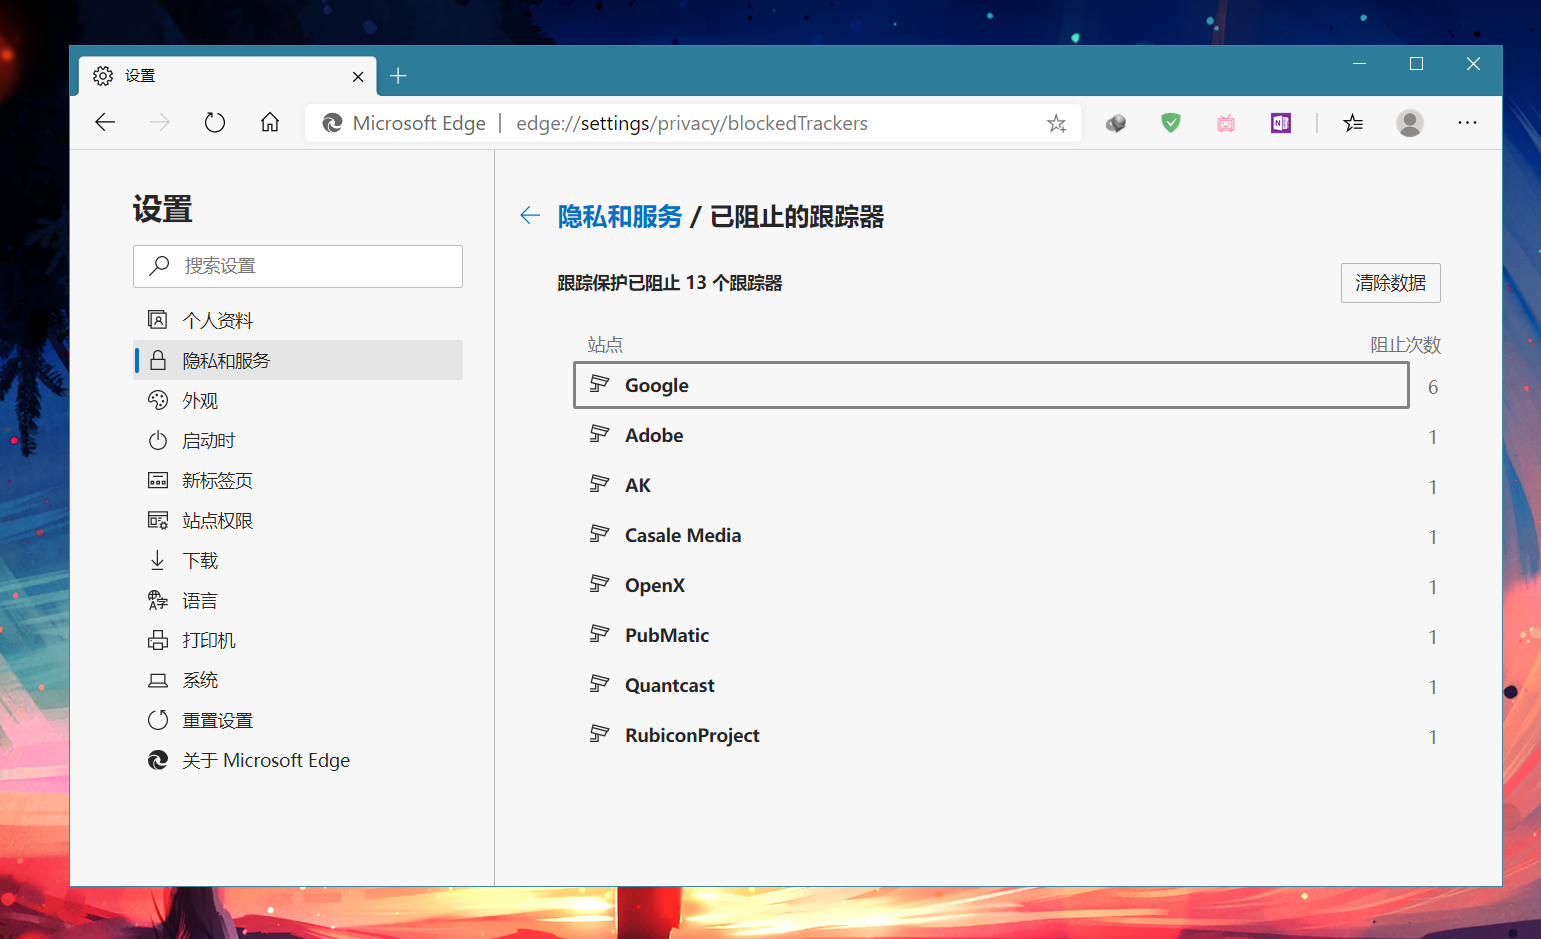
Task: Reload the page with the refresh icon
Action: pos(215,123)
